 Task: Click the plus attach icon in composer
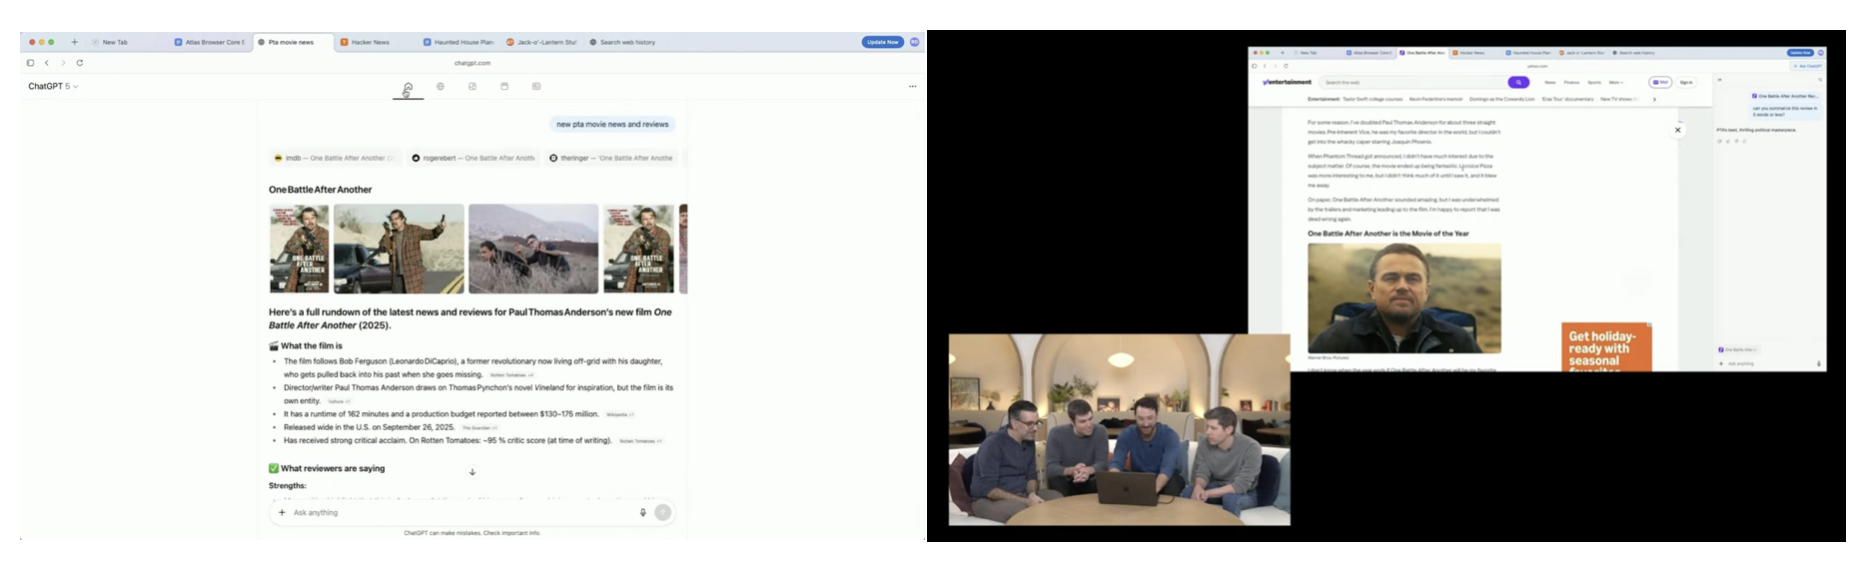coord(282,512)
